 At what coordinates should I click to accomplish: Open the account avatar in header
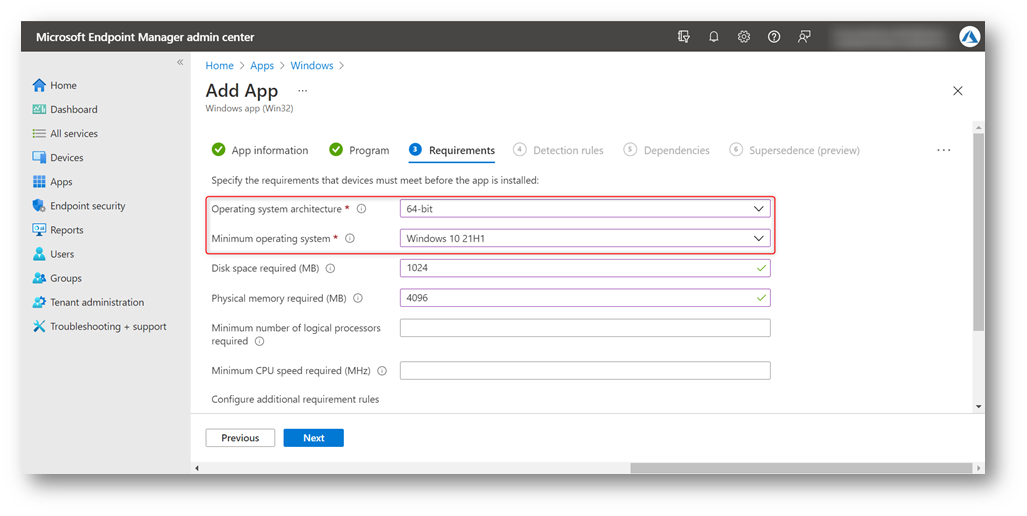point(969,37)
